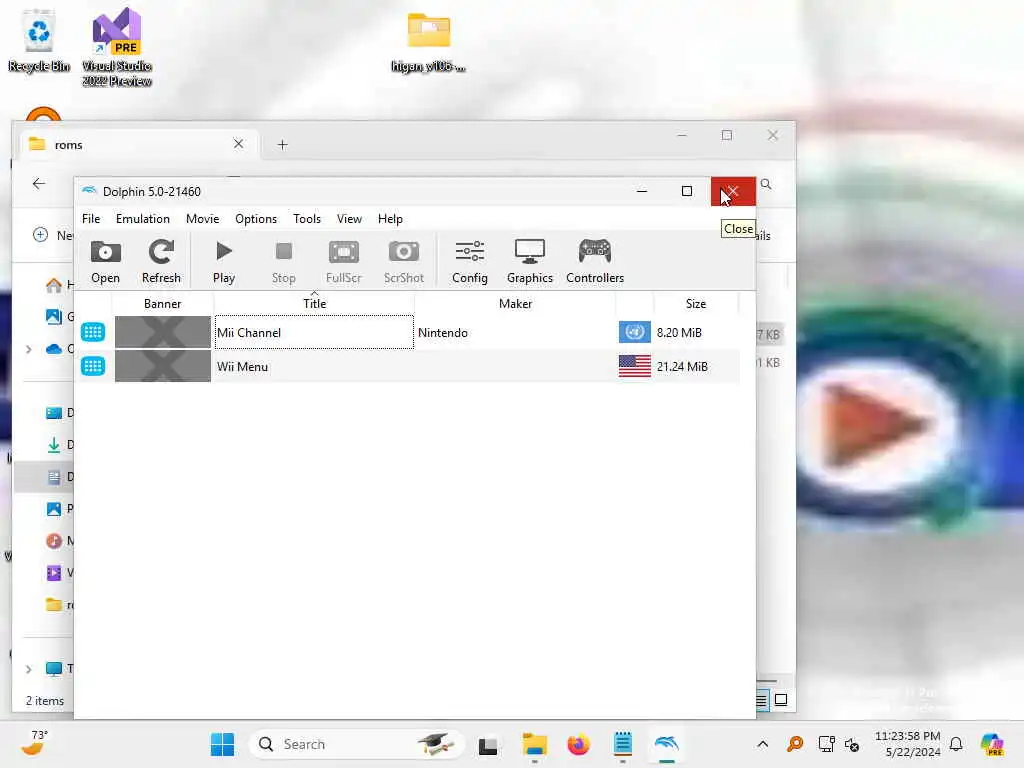Click the Dolphin logo in the title bar
Image resolution: width=1024 pixels, height=768 pixels.
[89, 191]
